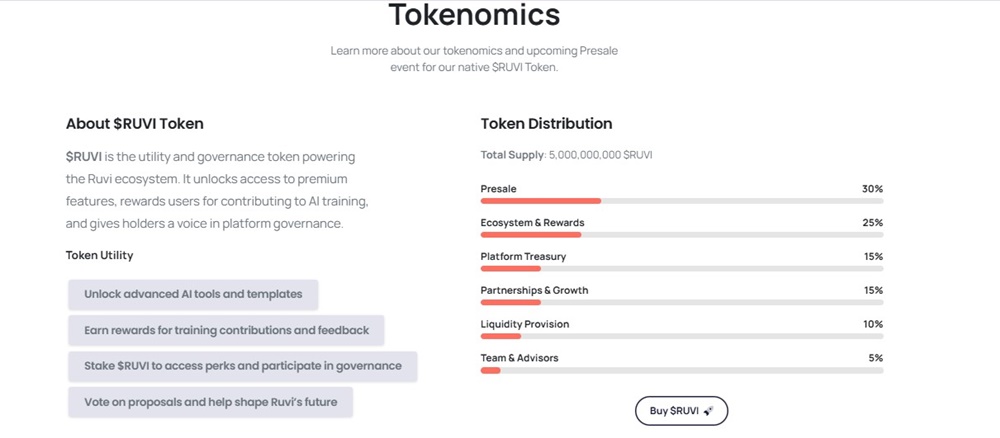
Task: Select the Earn rewards for training chip
Action: [x=226, y=330]
